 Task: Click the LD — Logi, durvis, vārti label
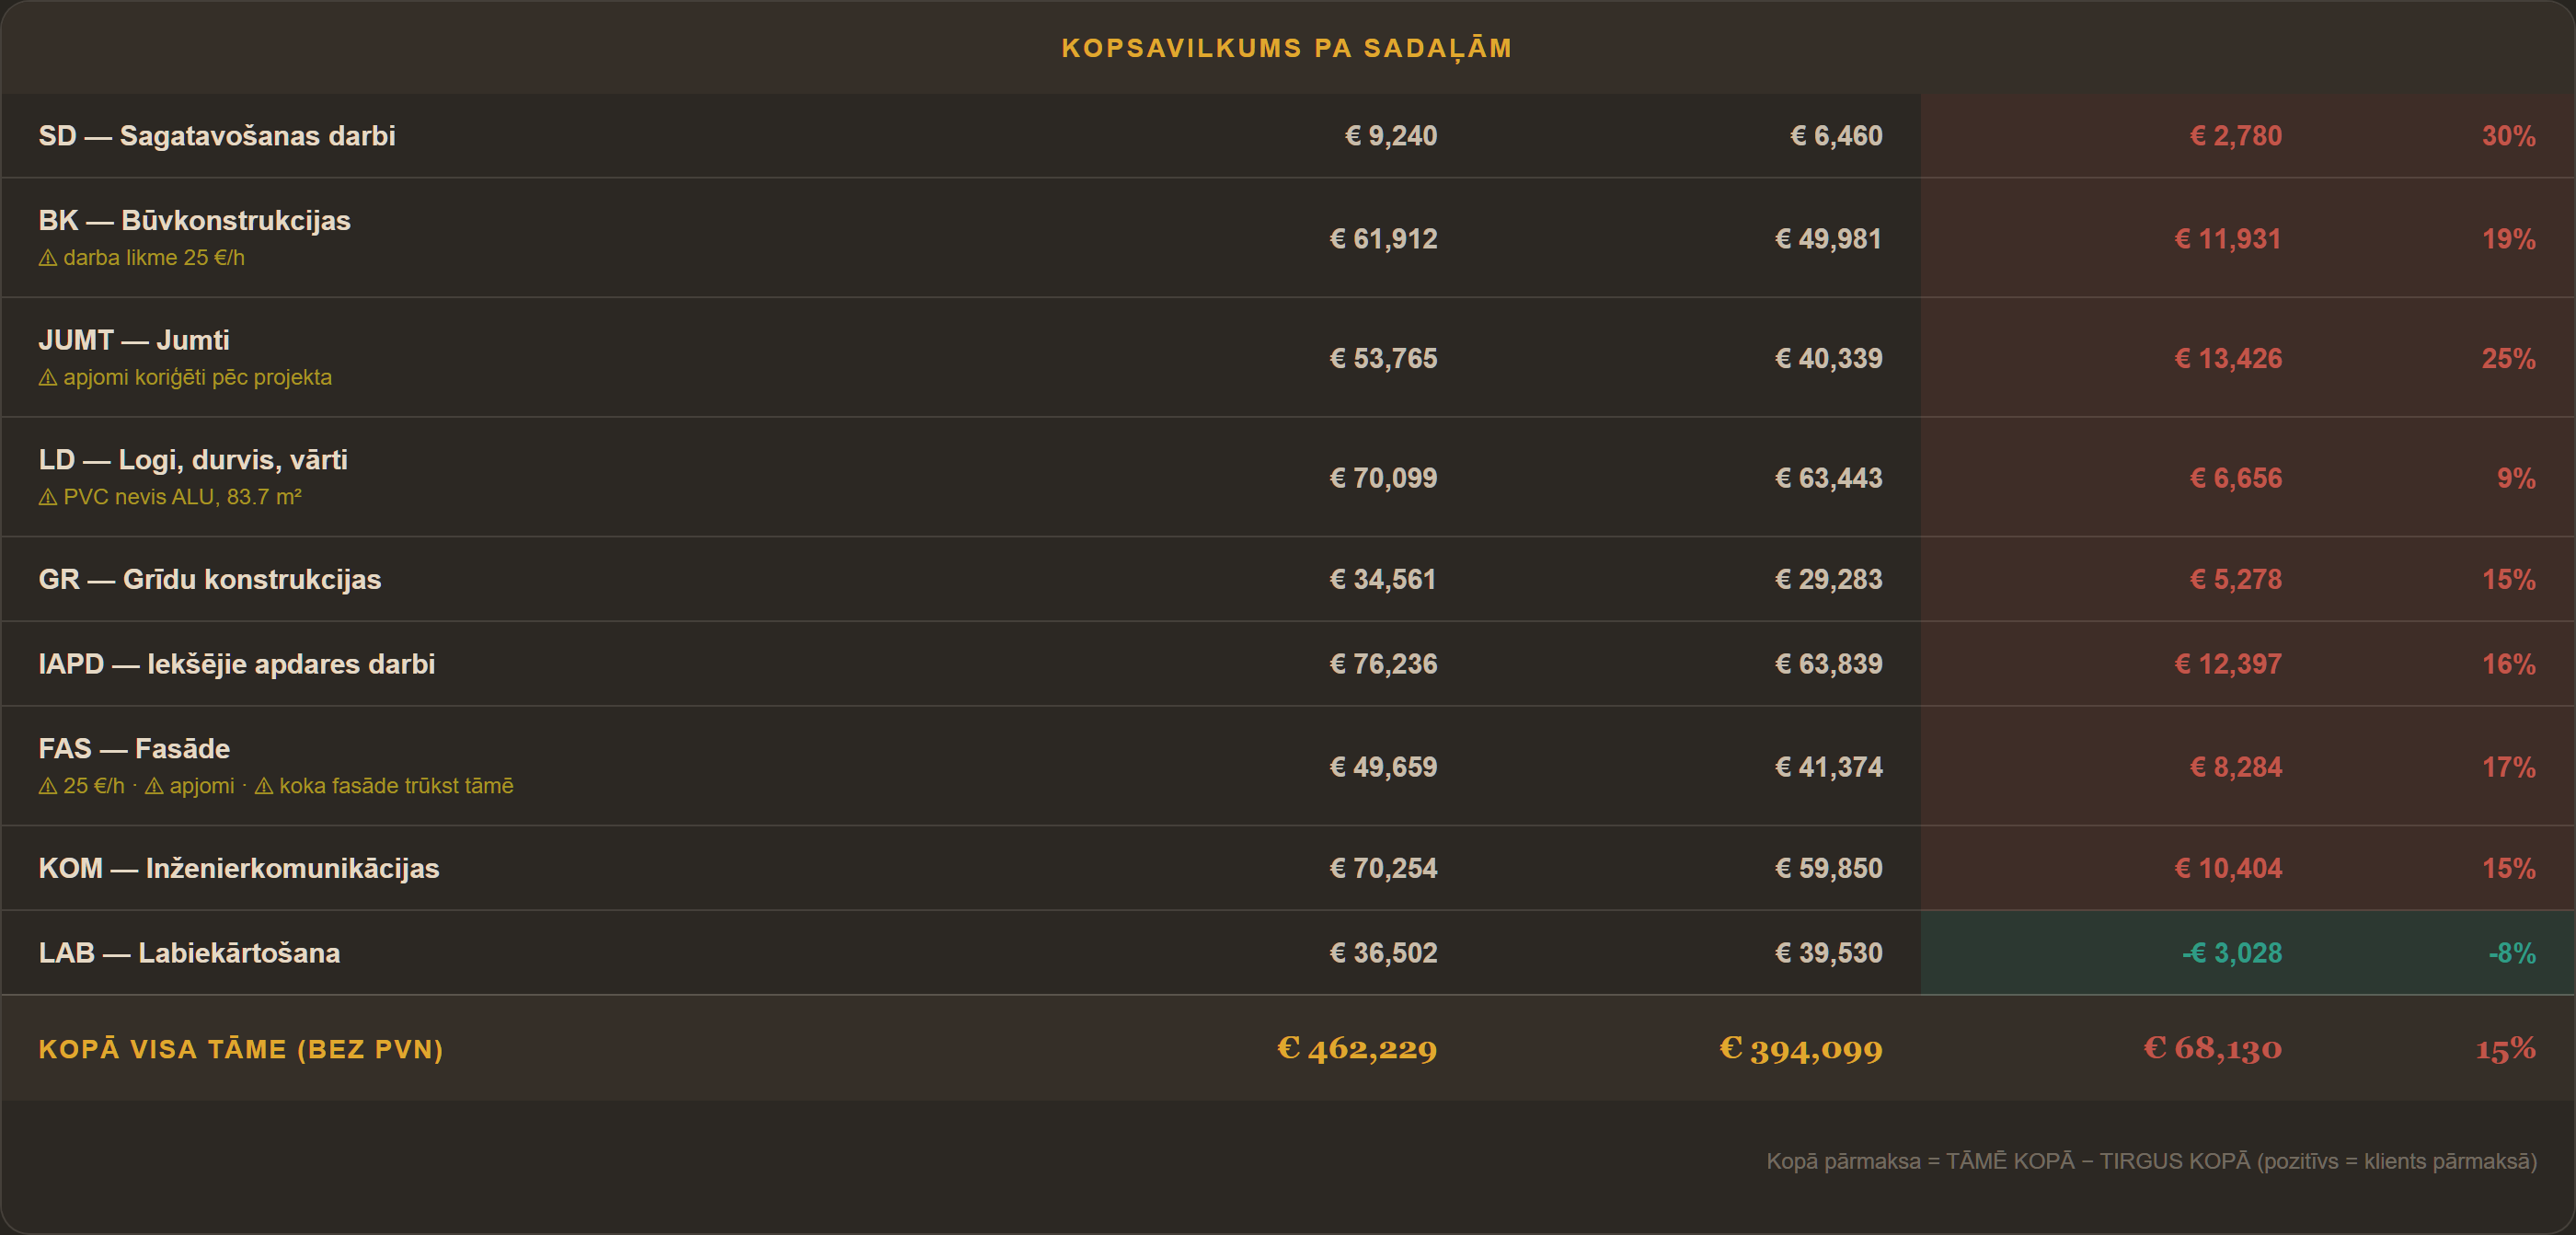[193, 460]
